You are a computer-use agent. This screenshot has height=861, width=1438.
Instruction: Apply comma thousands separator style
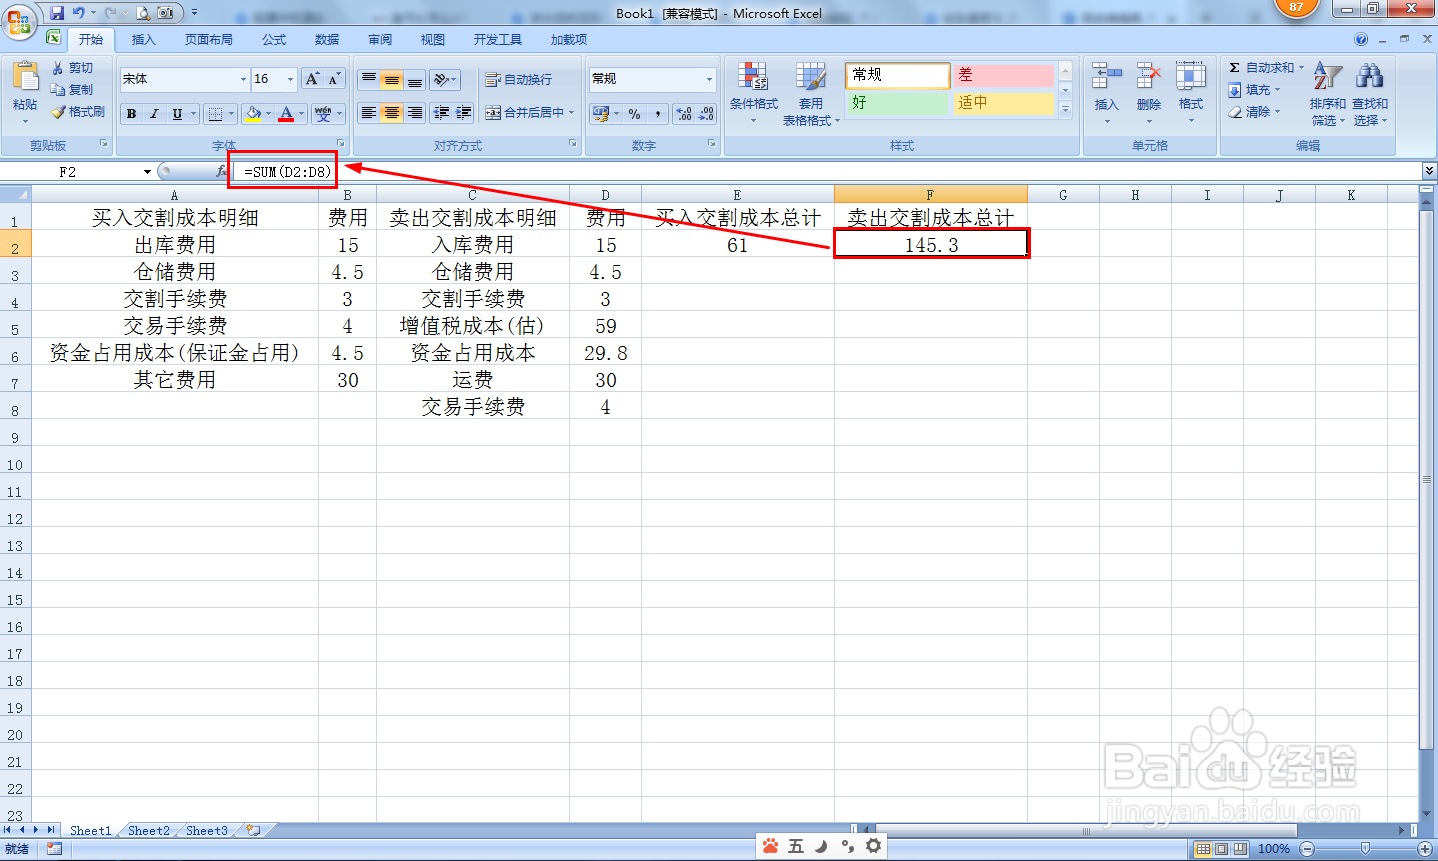[657, 114]
